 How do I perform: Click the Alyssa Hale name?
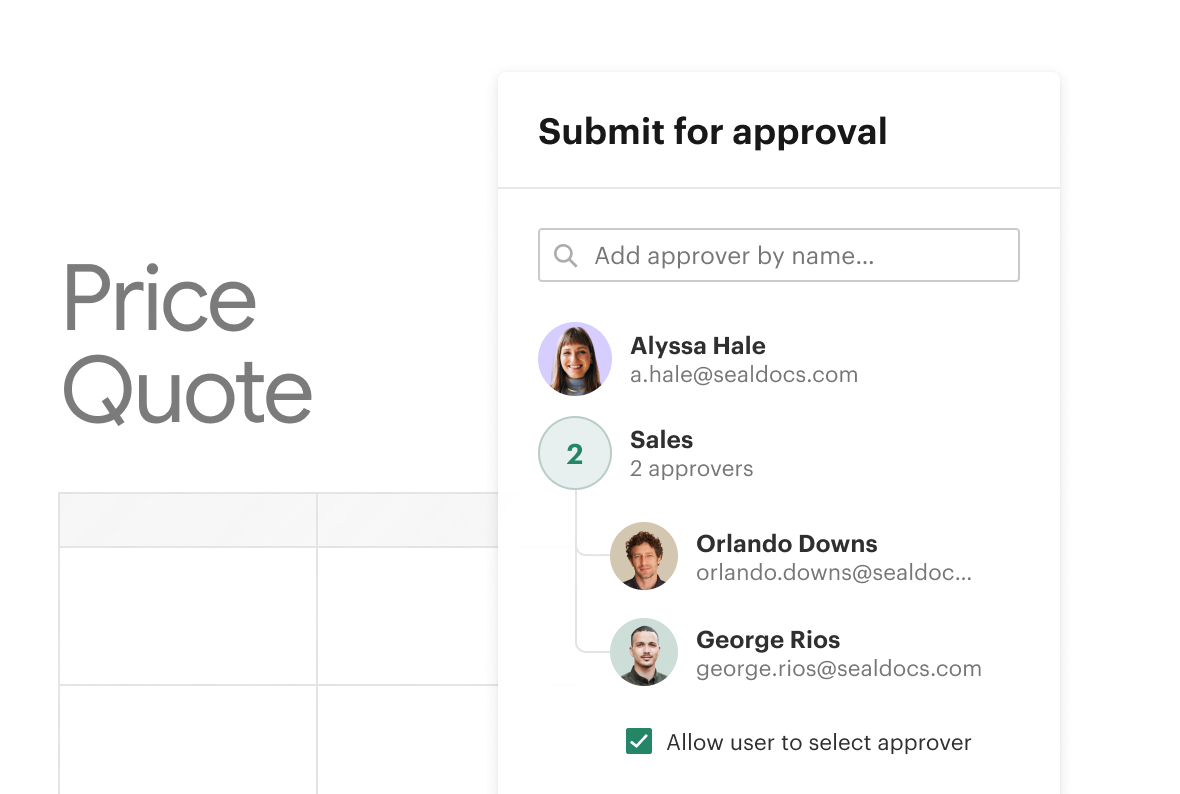pyautogui.click(x=698, y=345)
